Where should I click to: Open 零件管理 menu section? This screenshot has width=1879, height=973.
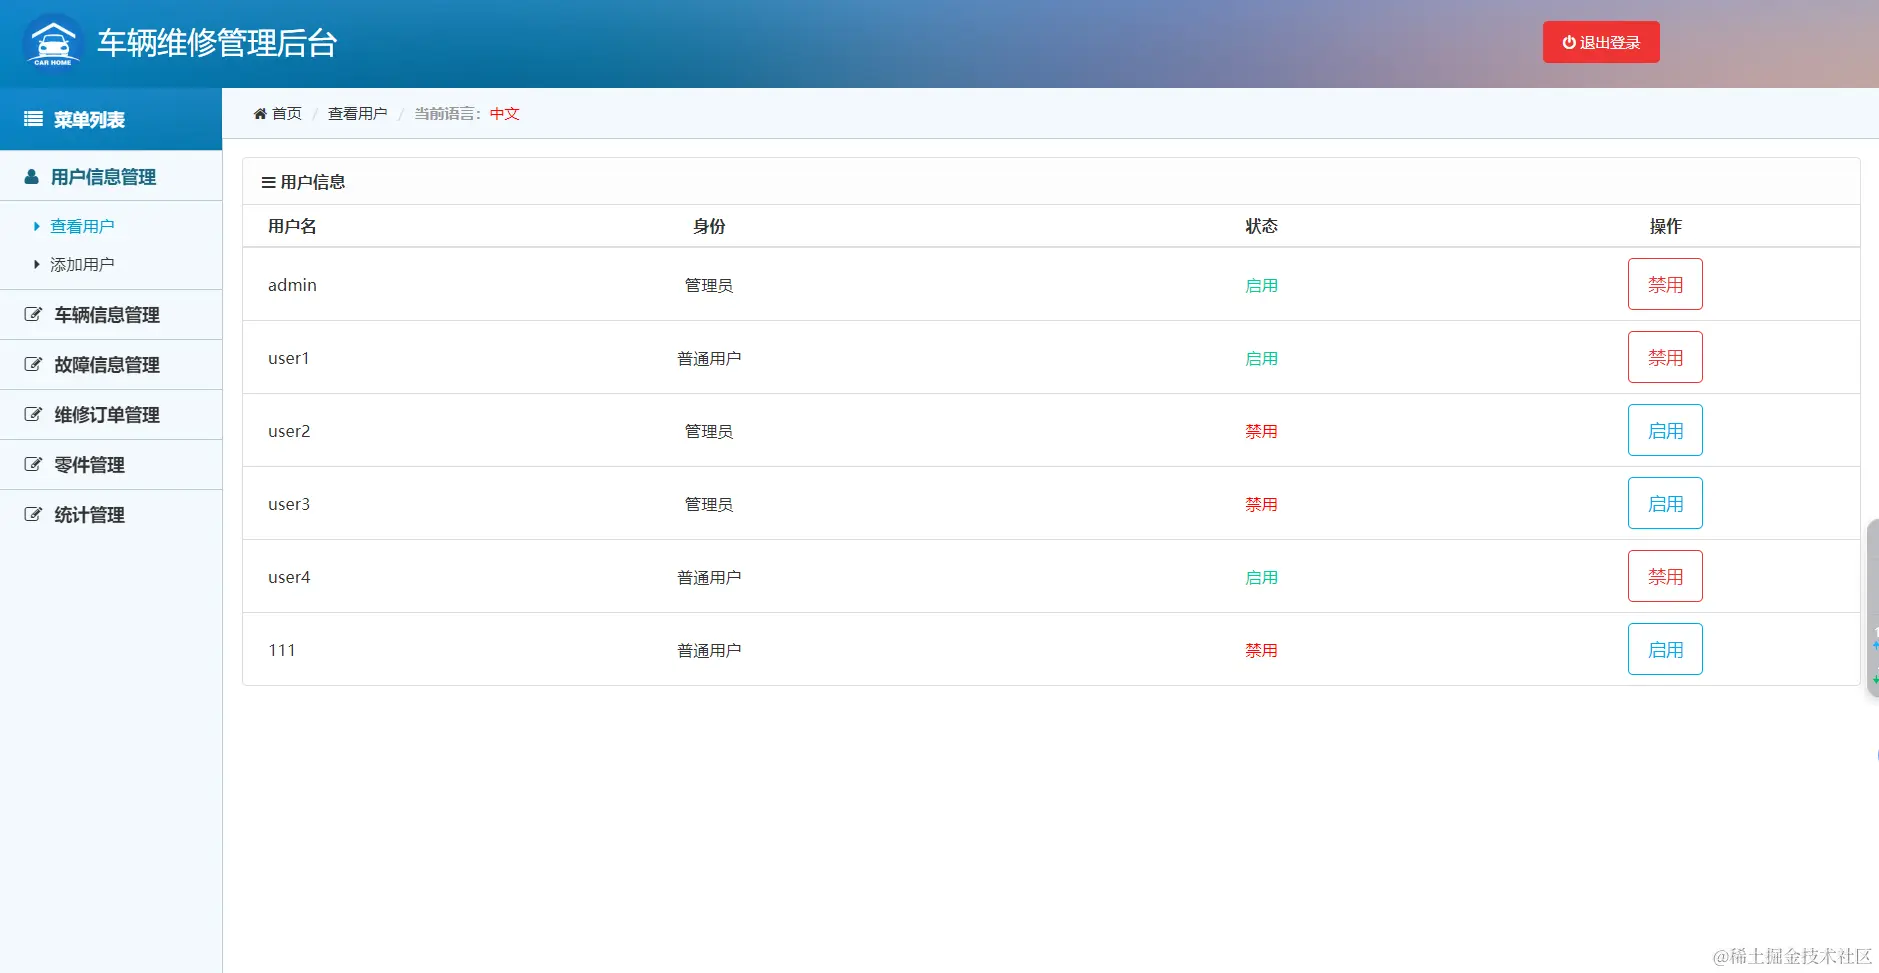(x=111, y=465)
